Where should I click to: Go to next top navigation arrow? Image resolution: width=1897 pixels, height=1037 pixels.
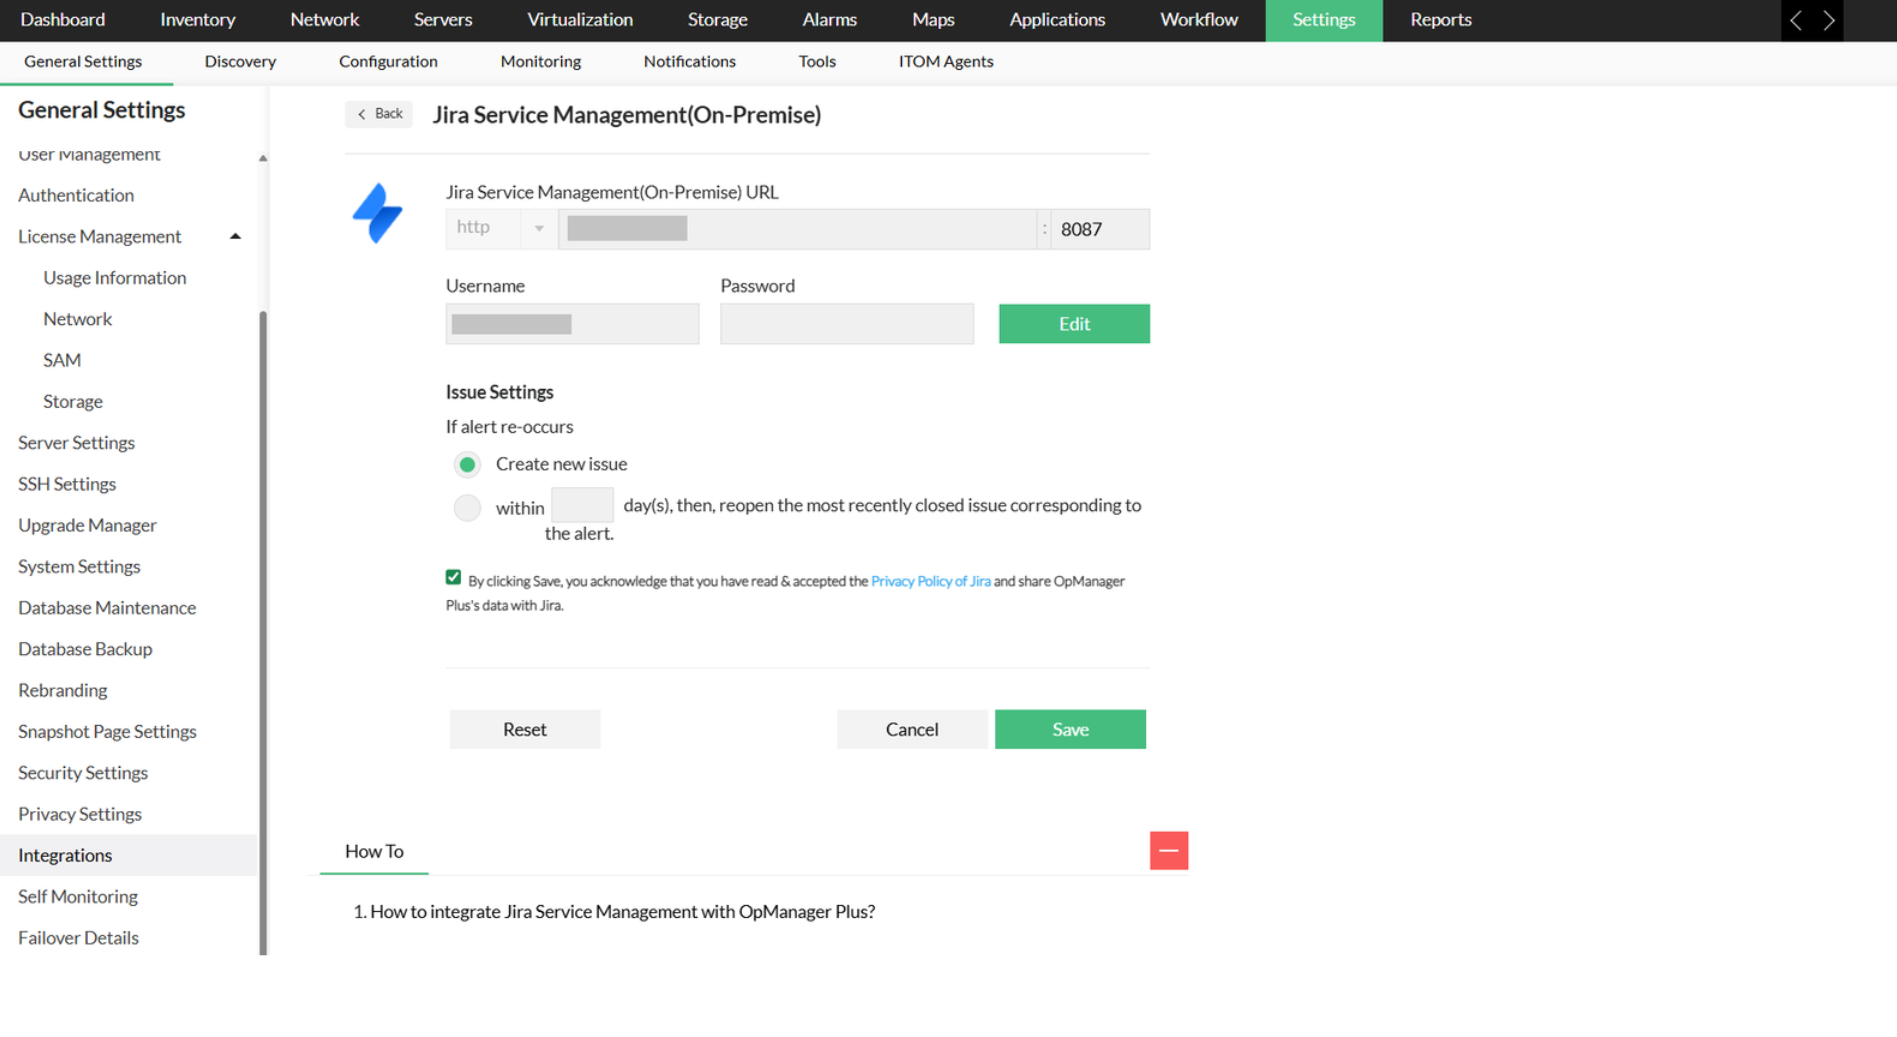(x=1828, y=20)
